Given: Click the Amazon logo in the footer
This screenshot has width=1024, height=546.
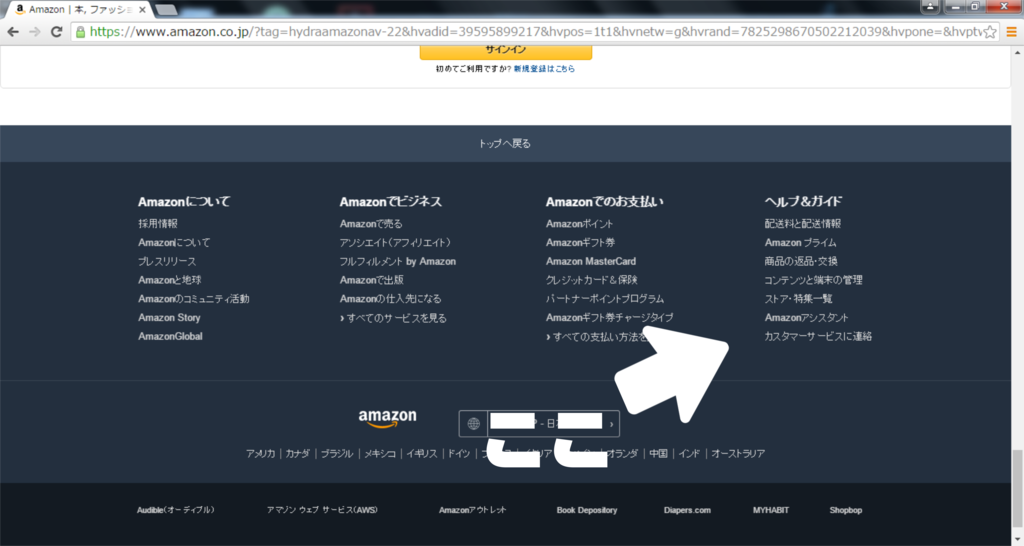Looking at the screenshot, I should click(x=387, y=418).
